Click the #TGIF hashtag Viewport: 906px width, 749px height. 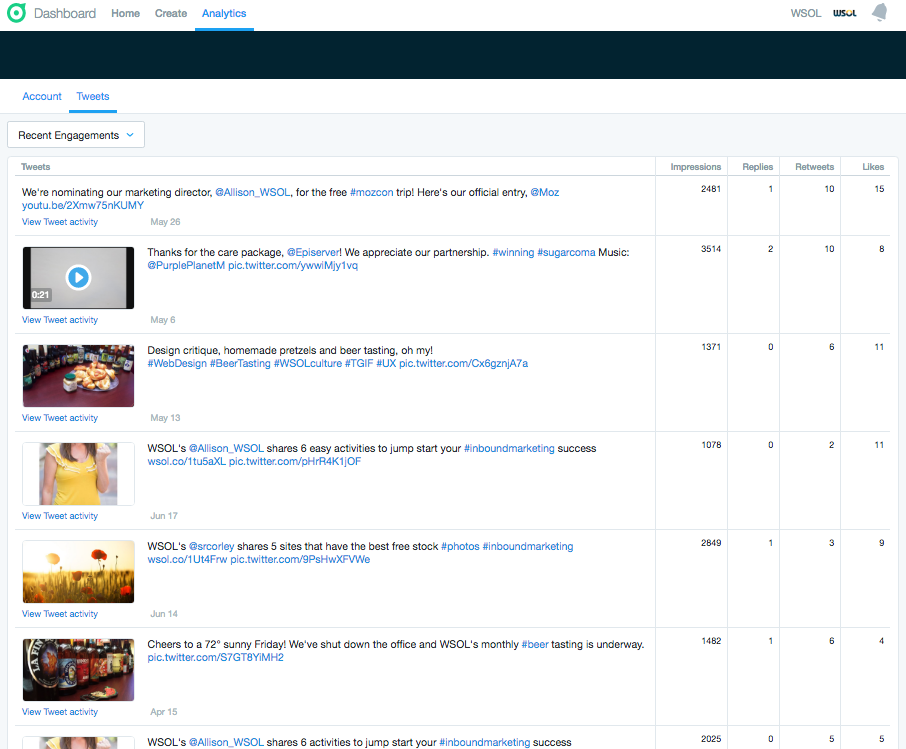point(359,364)
